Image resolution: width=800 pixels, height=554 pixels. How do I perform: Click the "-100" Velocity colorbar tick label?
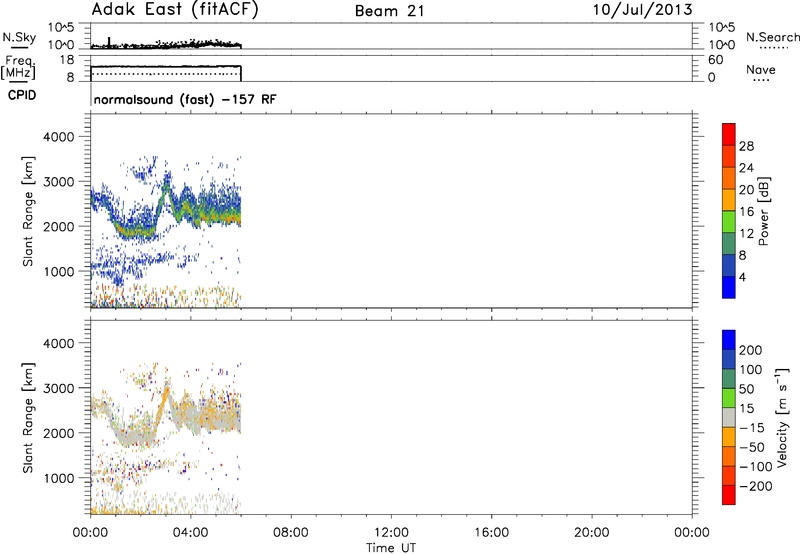(756, 467)
